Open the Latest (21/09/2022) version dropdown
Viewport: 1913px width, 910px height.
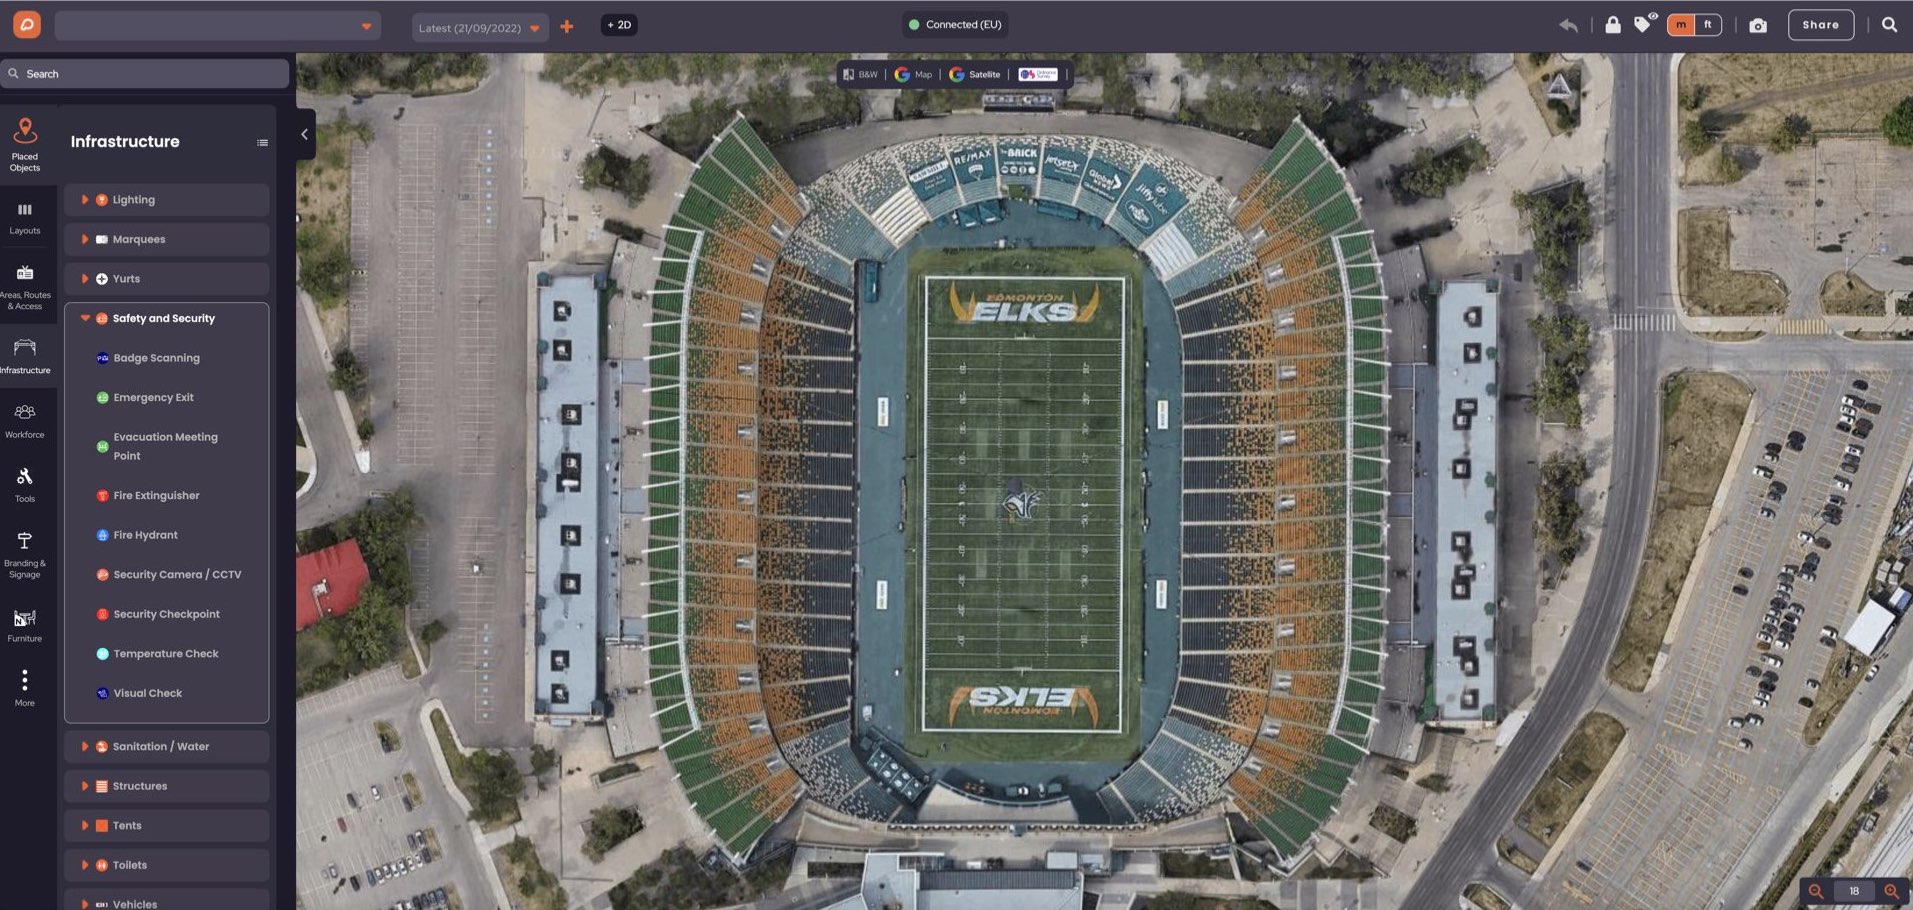[x=479, y=28]
